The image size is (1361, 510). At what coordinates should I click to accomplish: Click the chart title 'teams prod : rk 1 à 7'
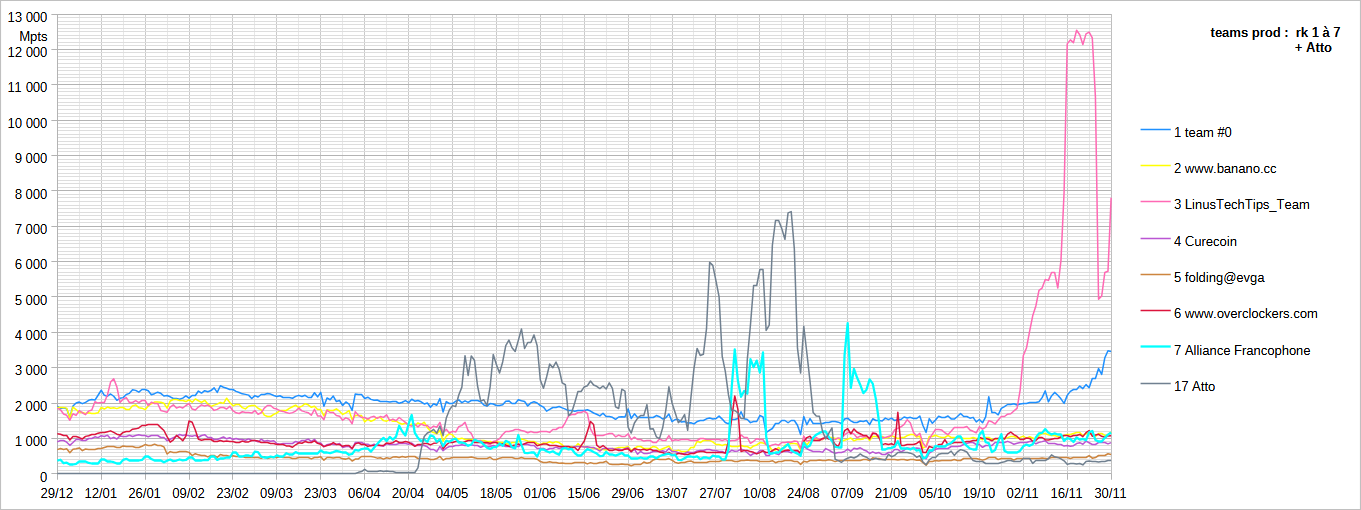point(1275,33)
